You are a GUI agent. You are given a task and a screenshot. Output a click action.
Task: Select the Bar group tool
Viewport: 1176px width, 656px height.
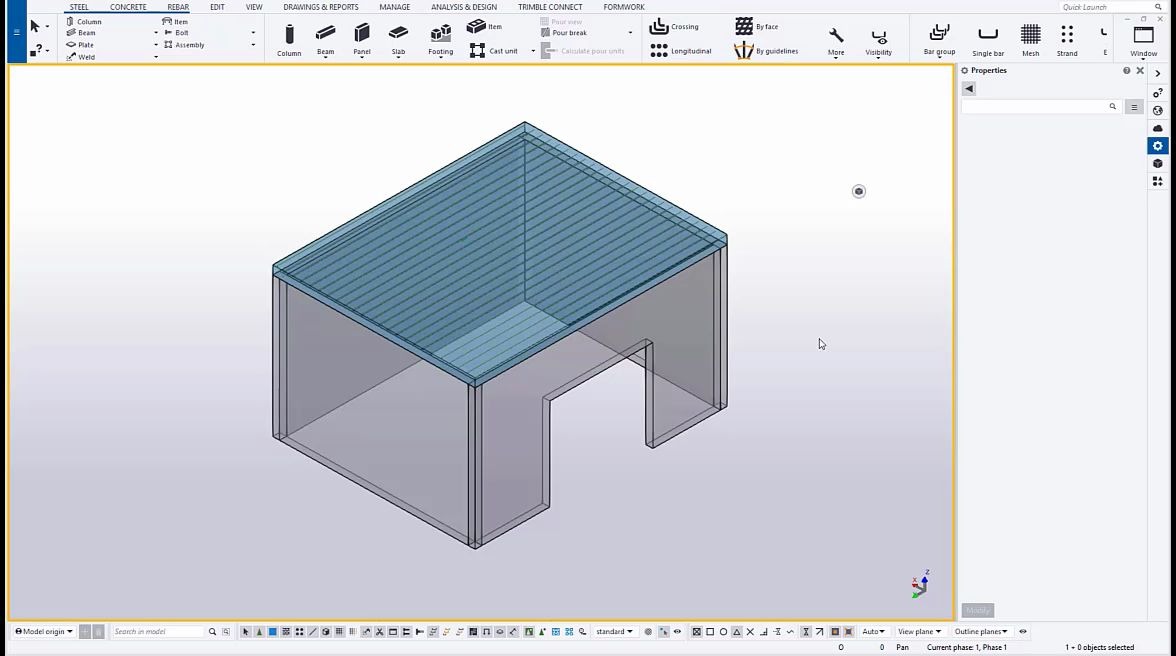pos(939,40)
